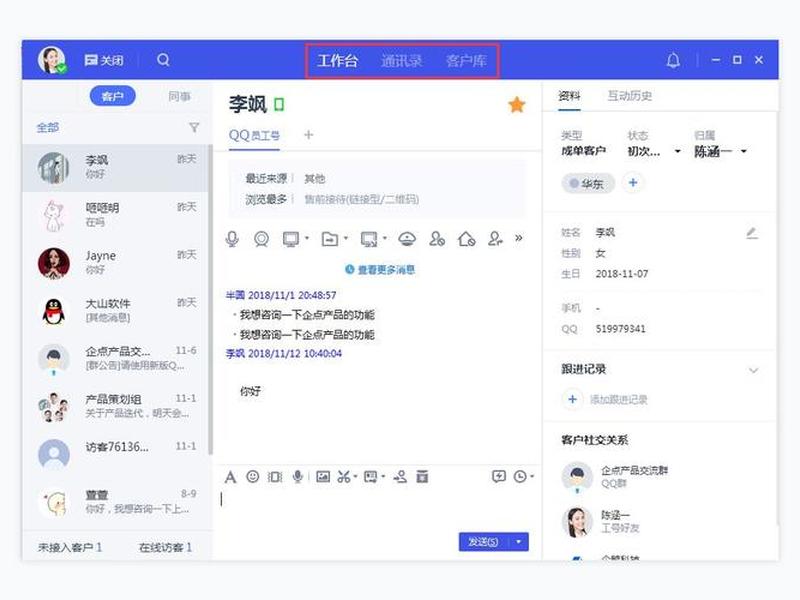The height and width of the screenshot is (600, 800).
Task: Open quick replies lightning bubble icon
Action: pyautogui.click(x=498, y=477)
